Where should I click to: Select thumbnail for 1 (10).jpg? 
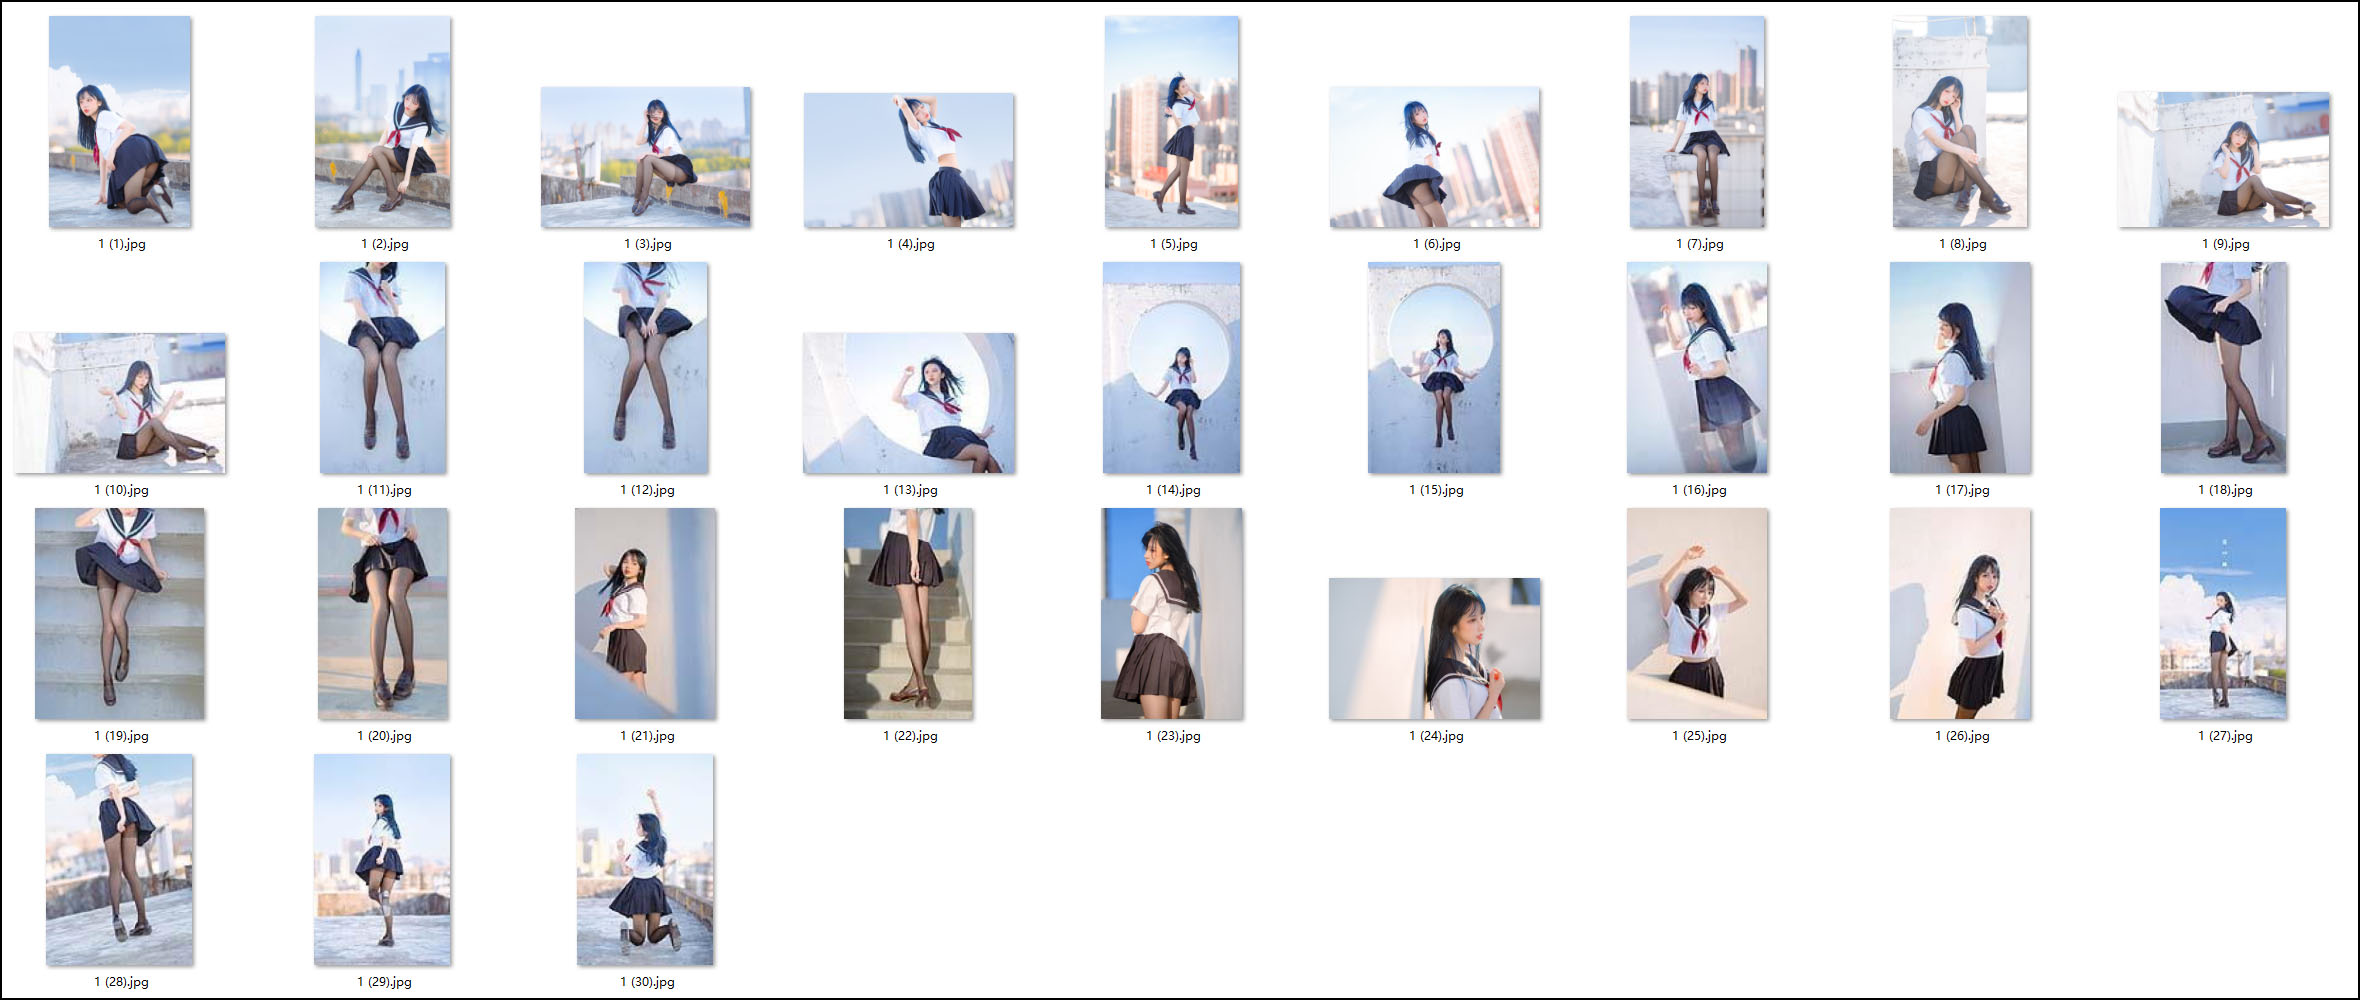tap(120, 403)
